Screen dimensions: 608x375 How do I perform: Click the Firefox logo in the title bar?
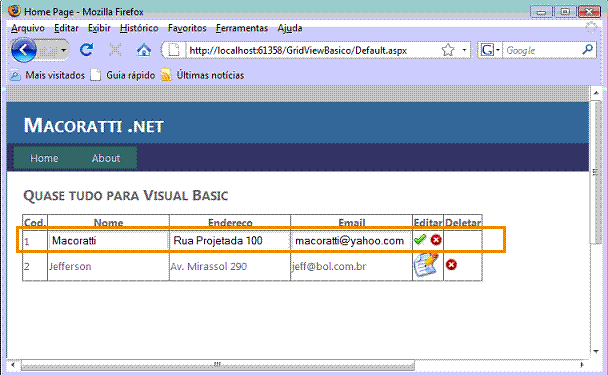point(14,10)
